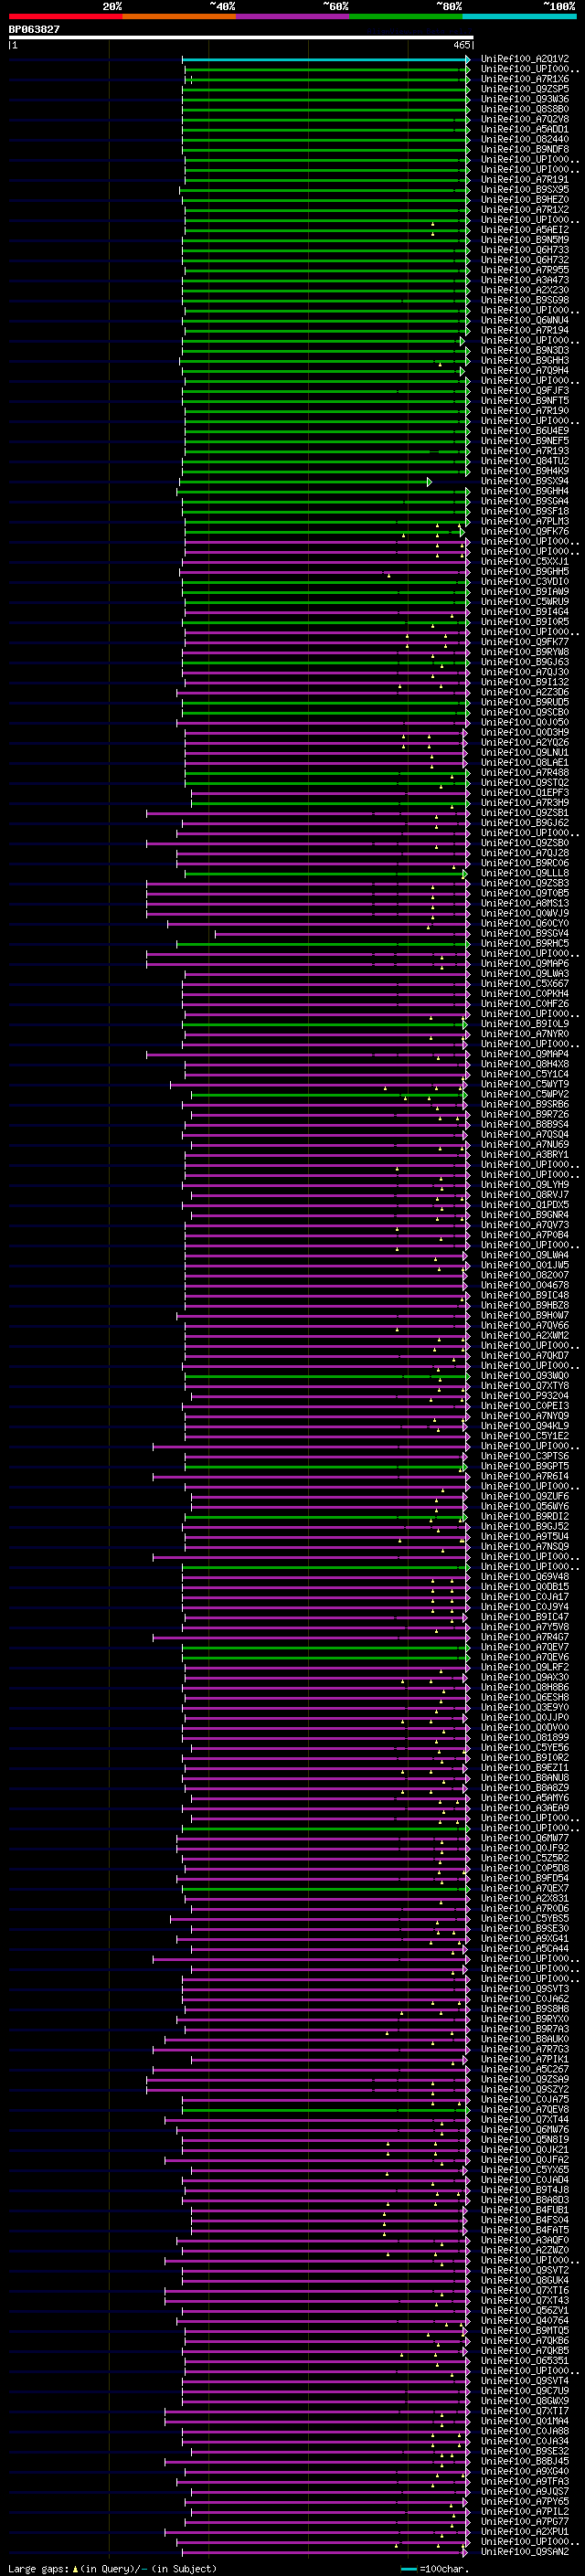
Task: Click hit label UniRef100_Q6H733
Action: (x=525, y=250)
